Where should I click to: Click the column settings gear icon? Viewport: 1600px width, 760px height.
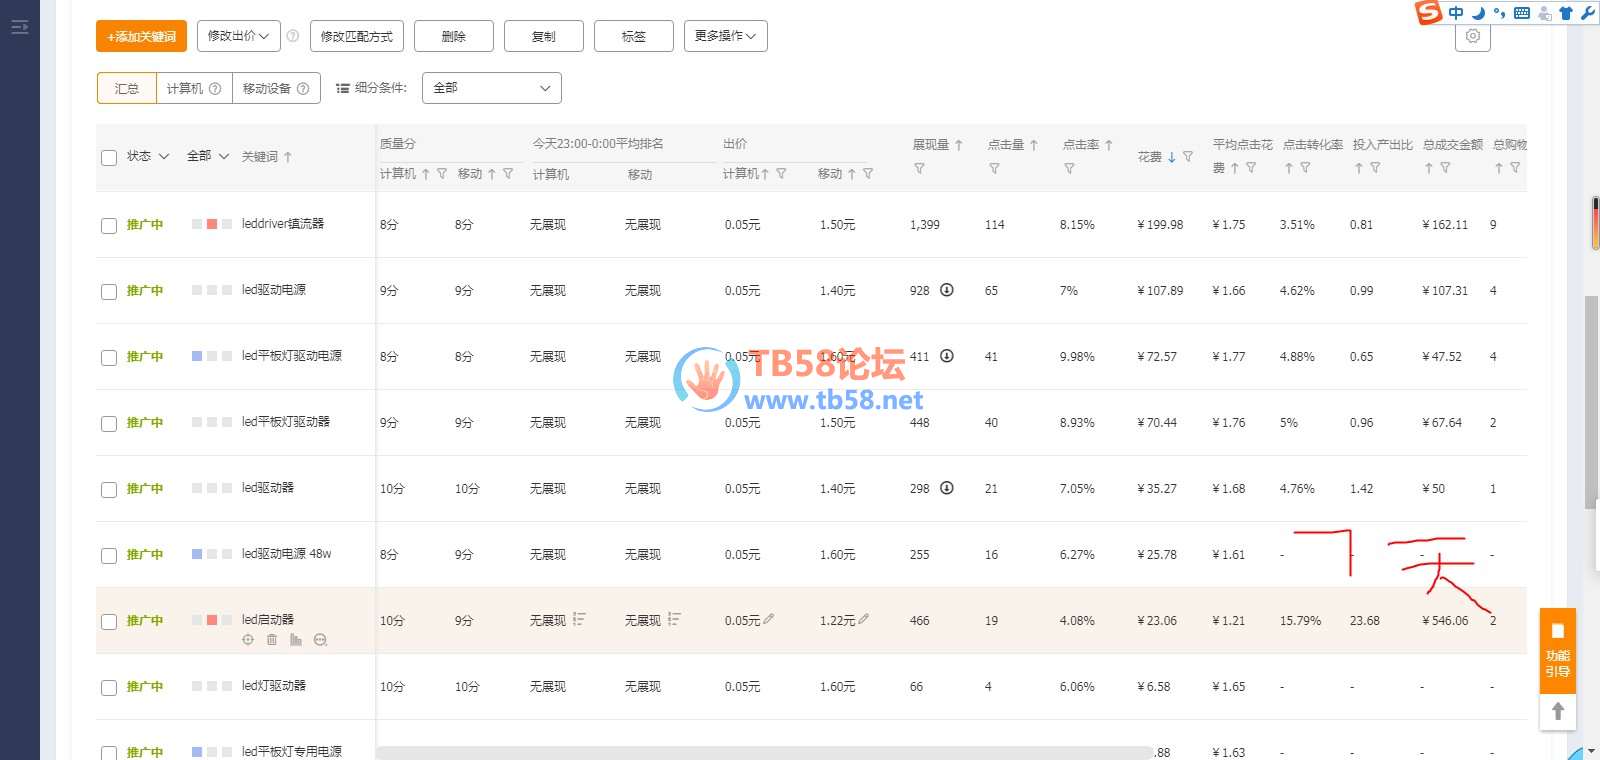click(x=1472, y=36)
